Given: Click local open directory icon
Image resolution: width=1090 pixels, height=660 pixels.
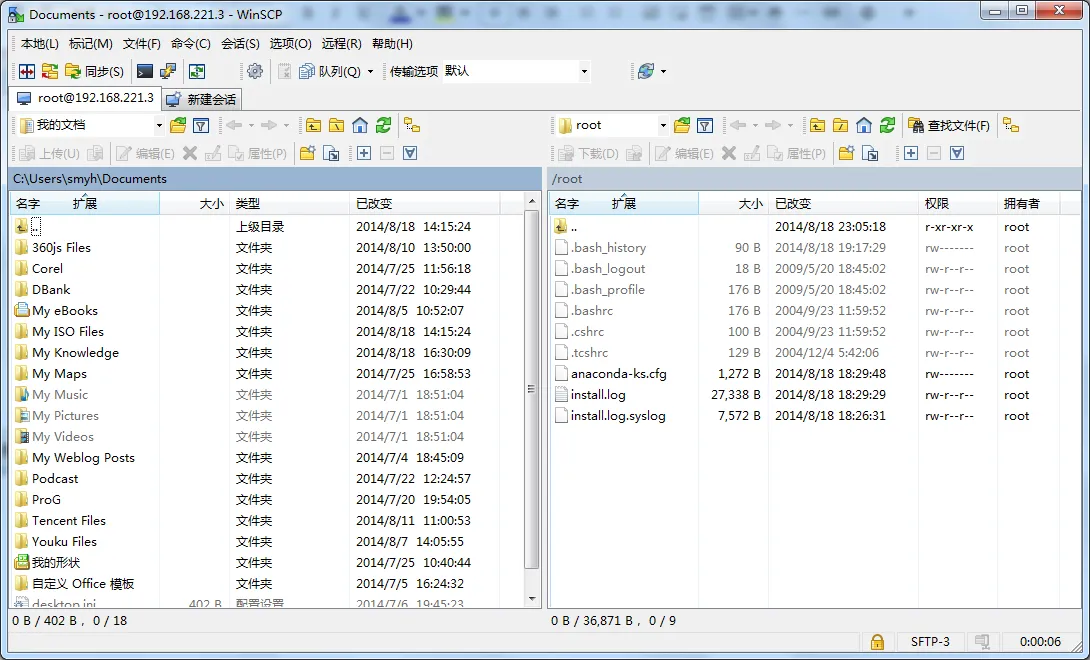Looking at the screenshot, I should tap(178, 125).
